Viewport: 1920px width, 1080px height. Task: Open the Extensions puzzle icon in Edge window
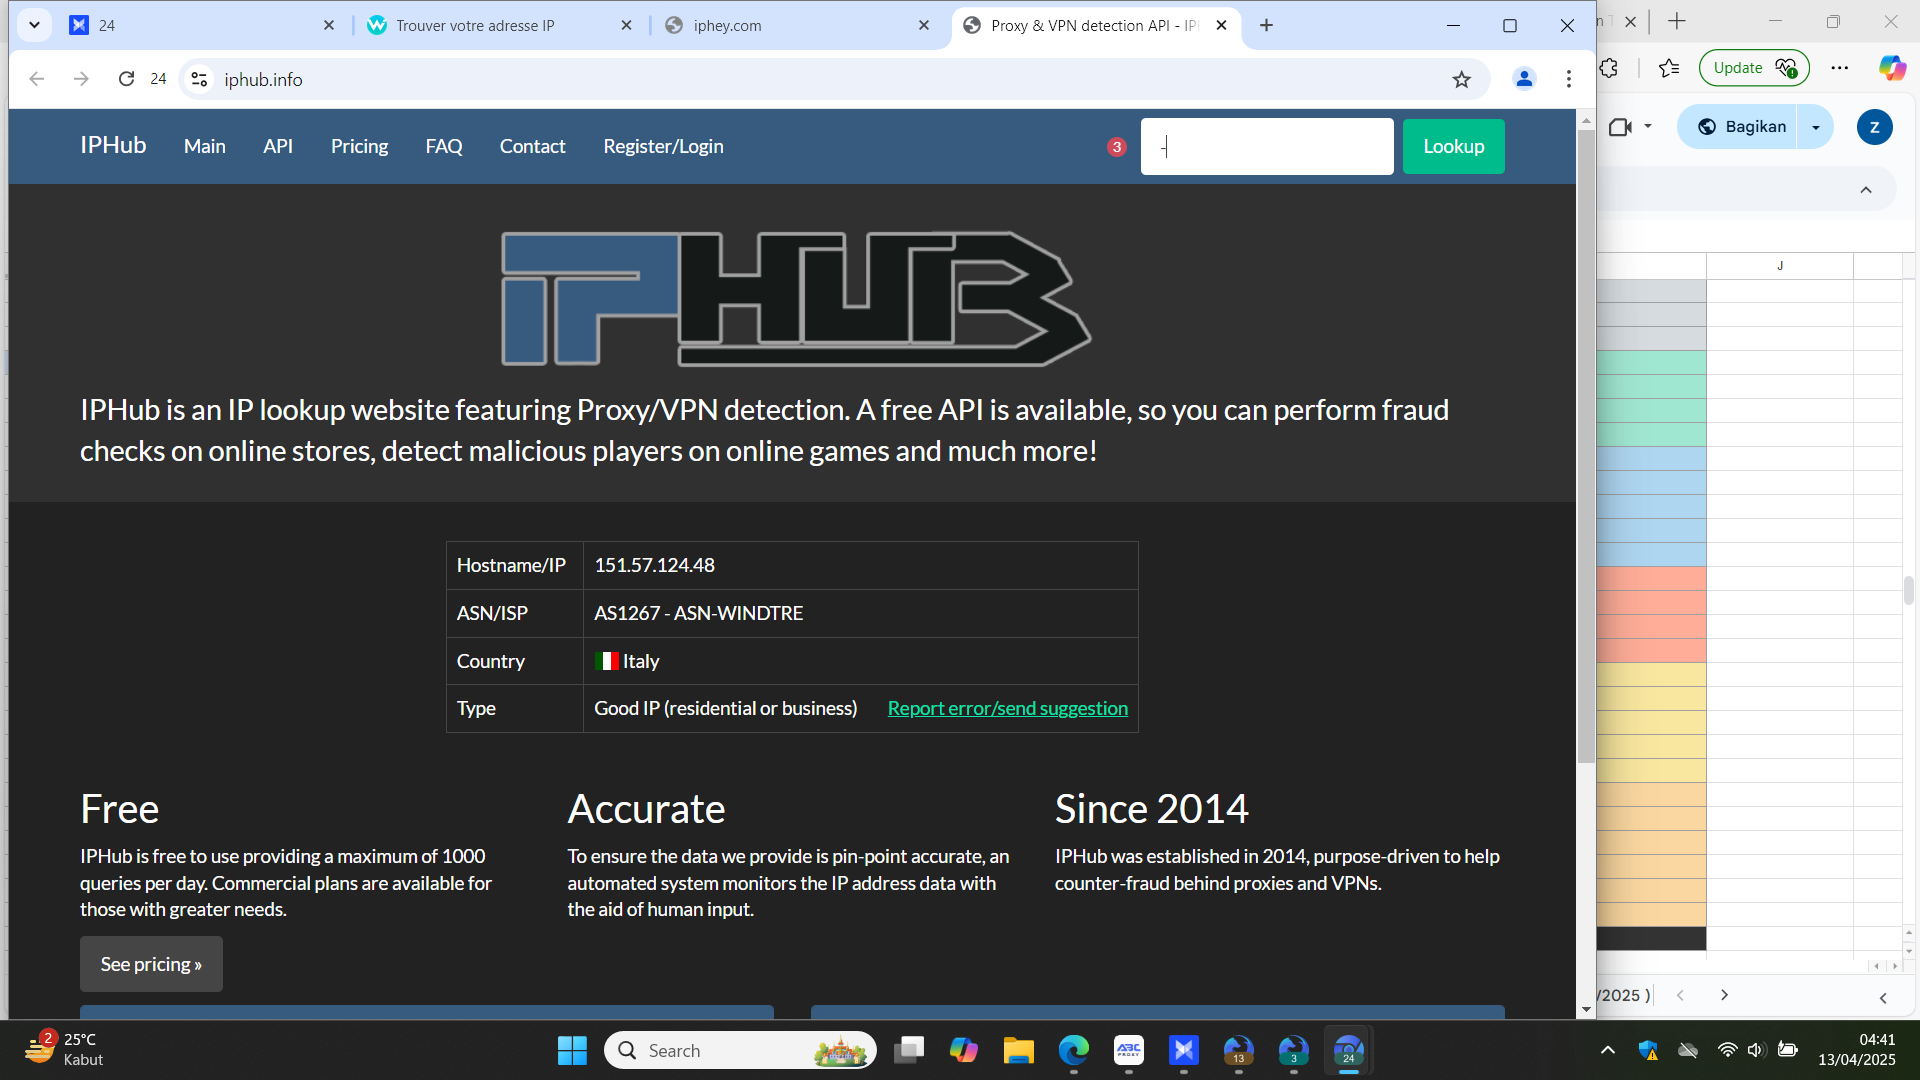pos(1609,68)
